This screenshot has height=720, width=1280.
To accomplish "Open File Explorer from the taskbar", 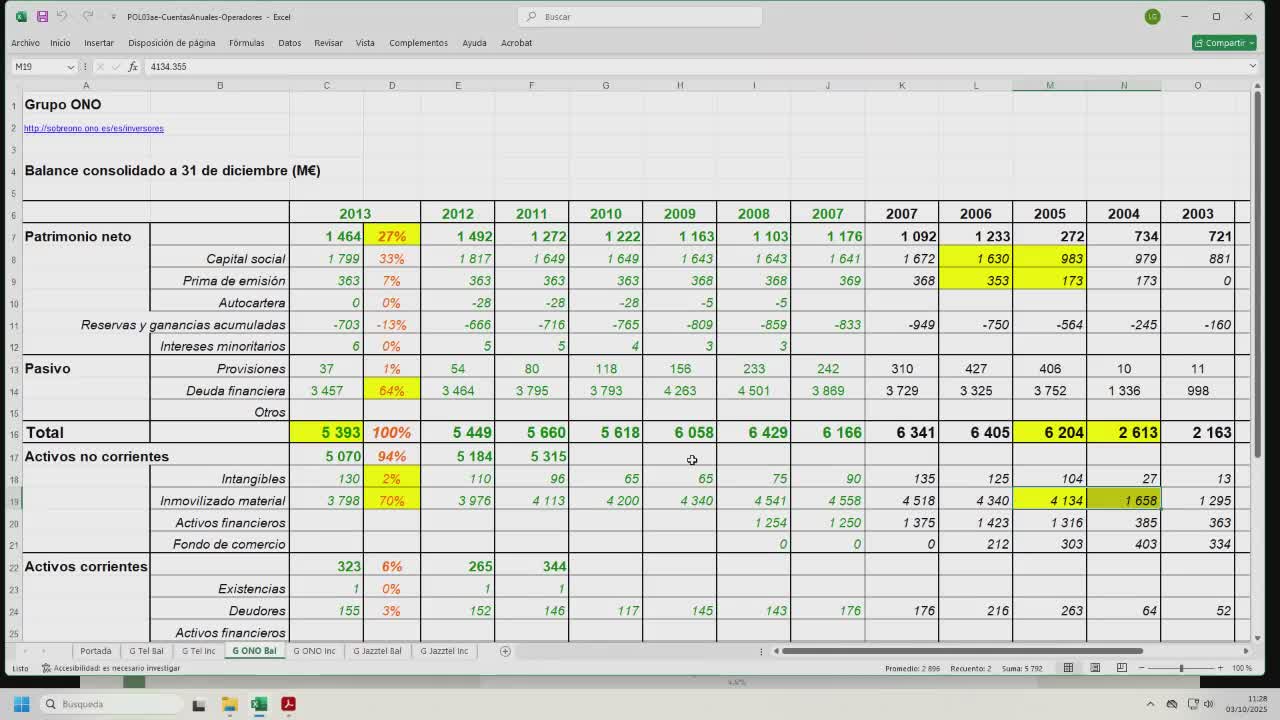I will pos(229,704).
